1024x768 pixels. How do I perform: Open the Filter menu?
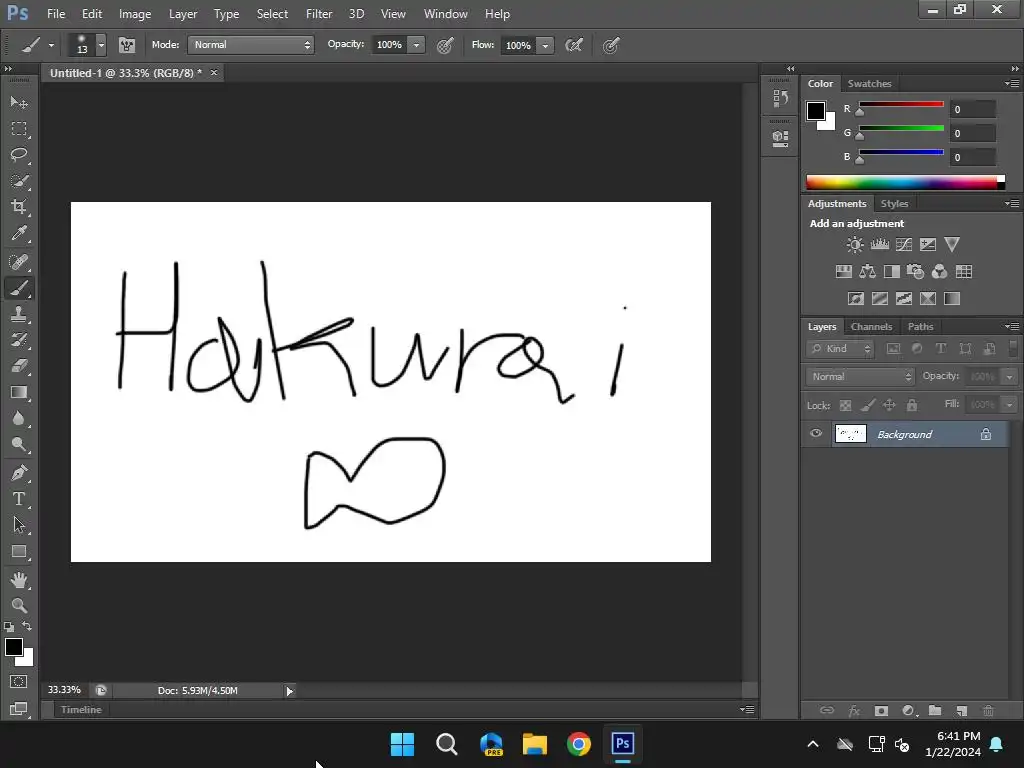pos(319,14)
